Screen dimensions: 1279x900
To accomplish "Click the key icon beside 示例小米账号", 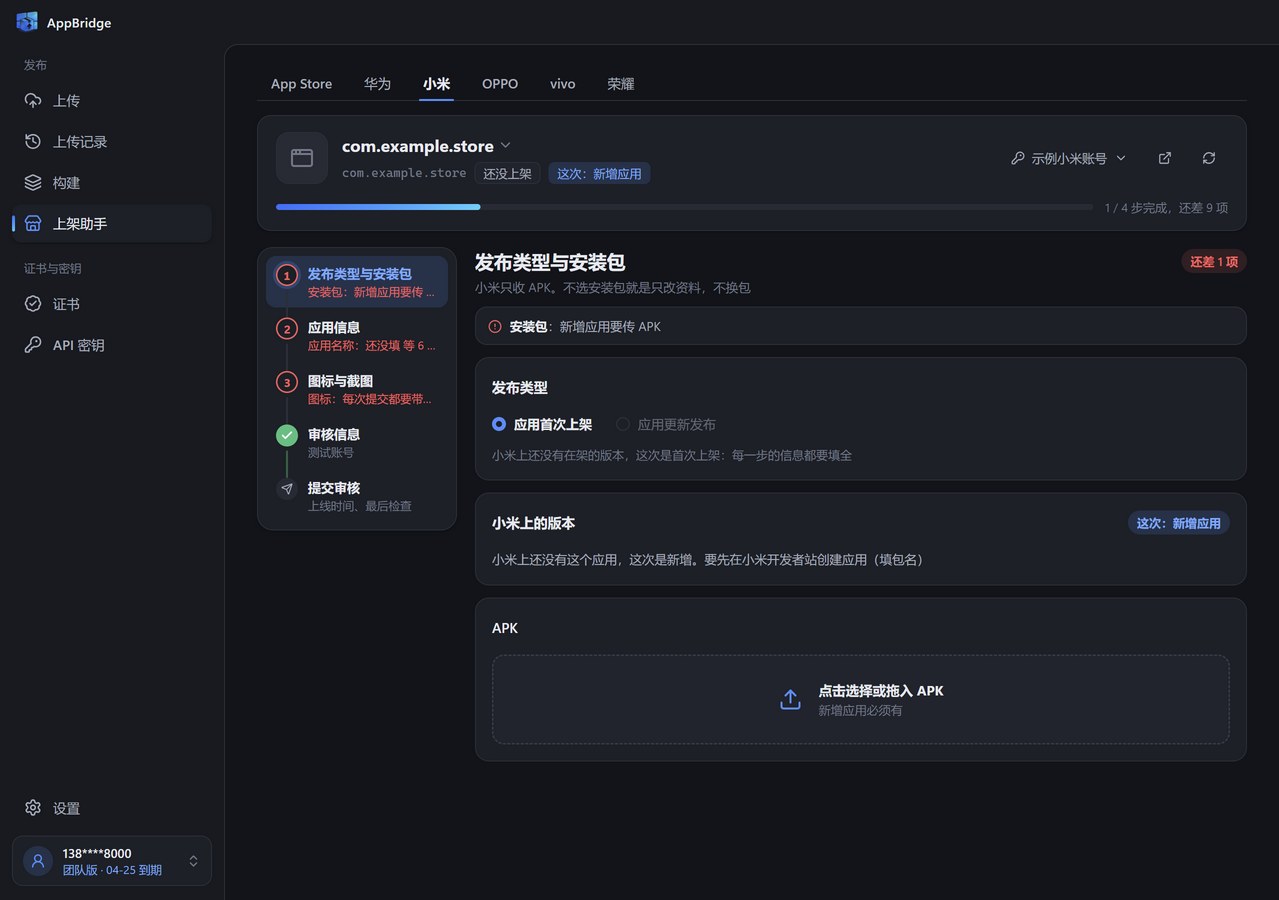I will point(1018,158).
